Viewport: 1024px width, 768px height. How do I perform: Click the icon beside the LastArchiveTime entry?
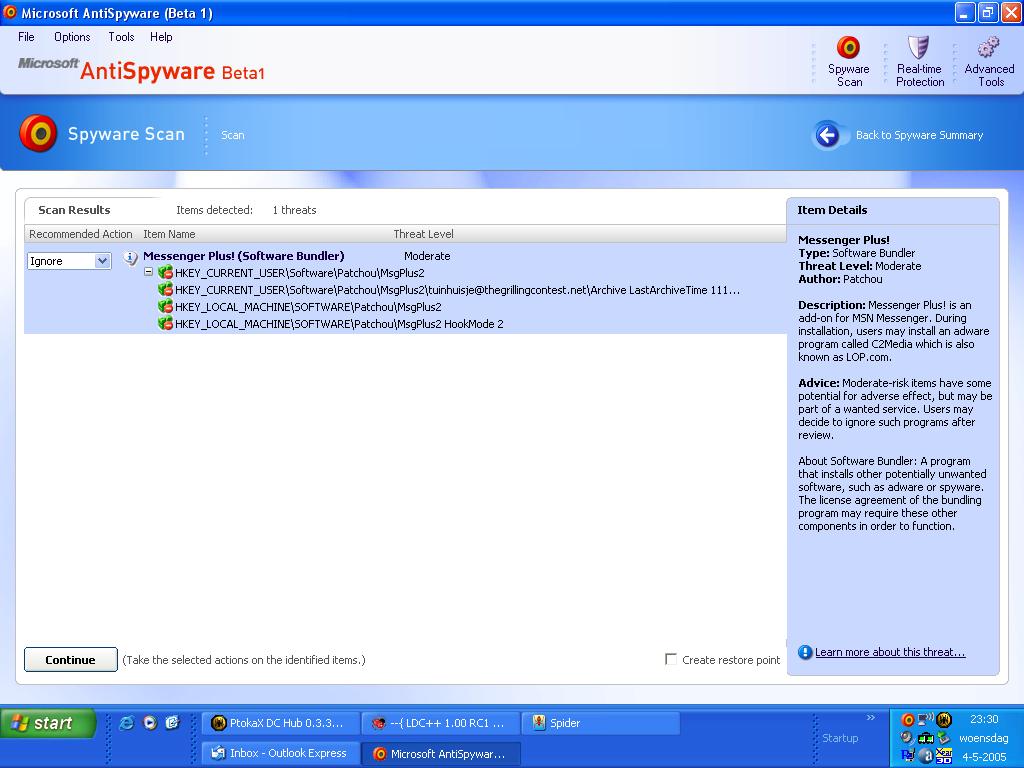point(165,290)
